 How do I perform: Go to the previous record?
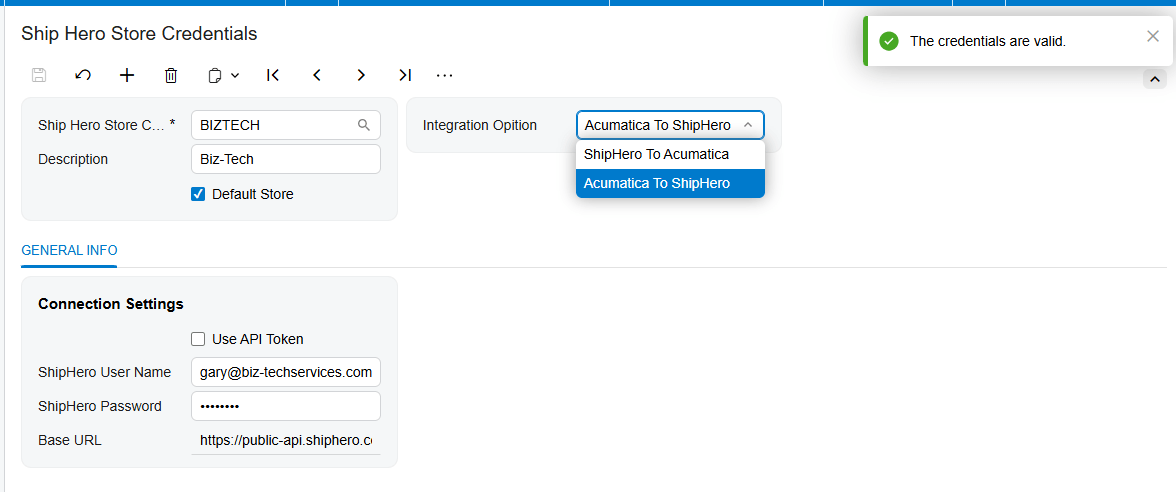(317, 75)
